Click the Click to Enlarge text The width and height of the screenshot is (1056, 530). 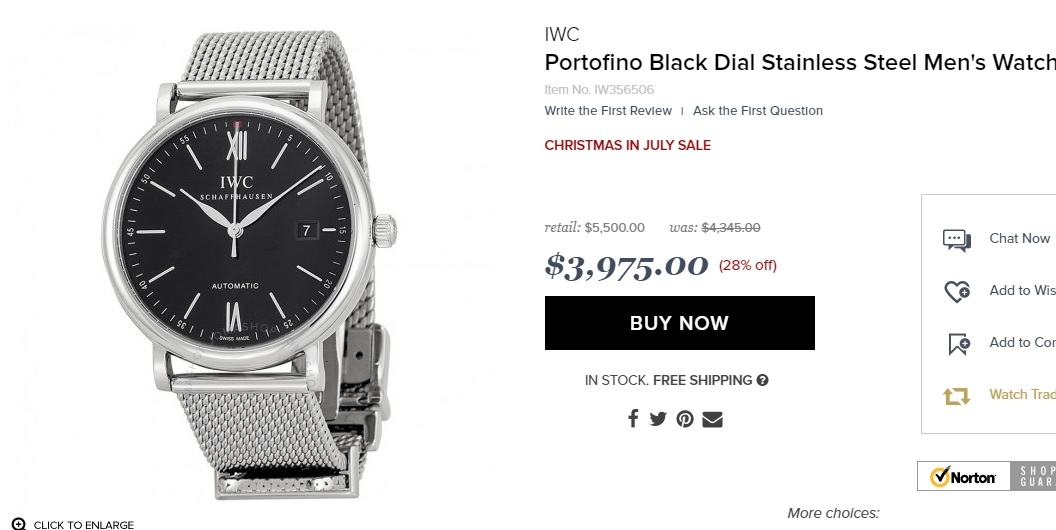pos(84,524)
